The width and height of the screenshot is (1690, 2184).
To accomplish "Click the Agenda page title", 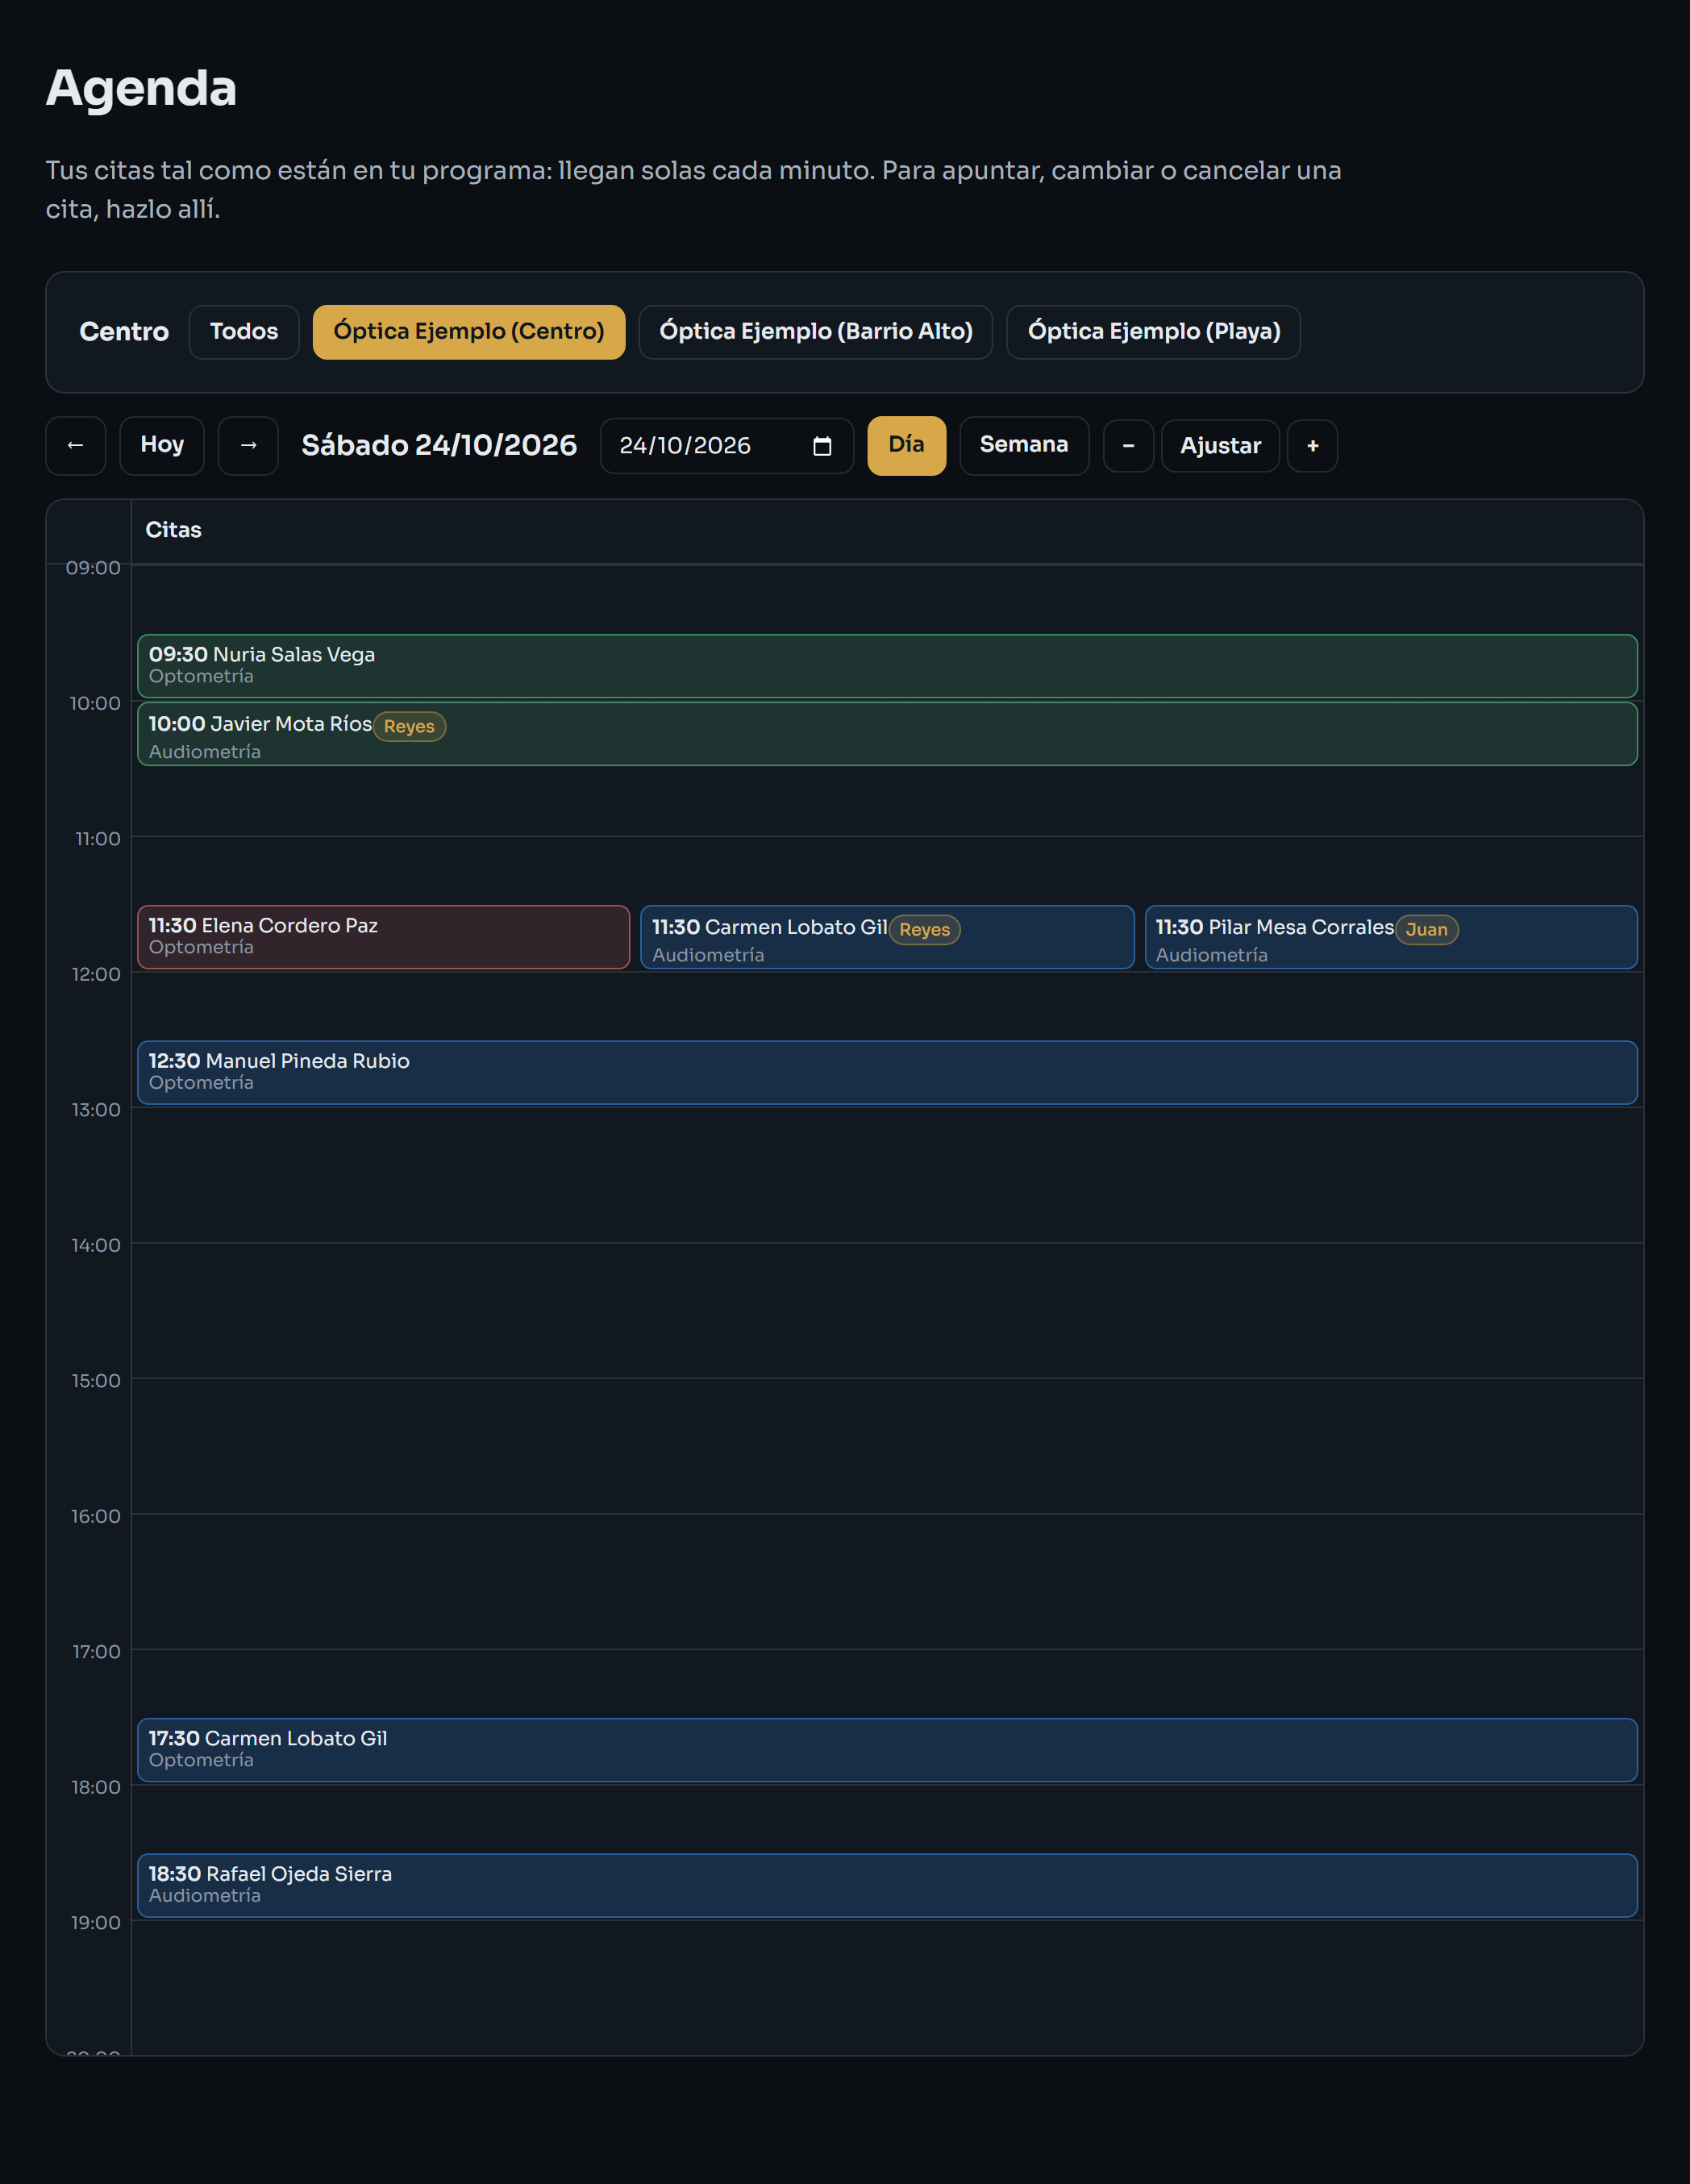I will coord(141,88).
